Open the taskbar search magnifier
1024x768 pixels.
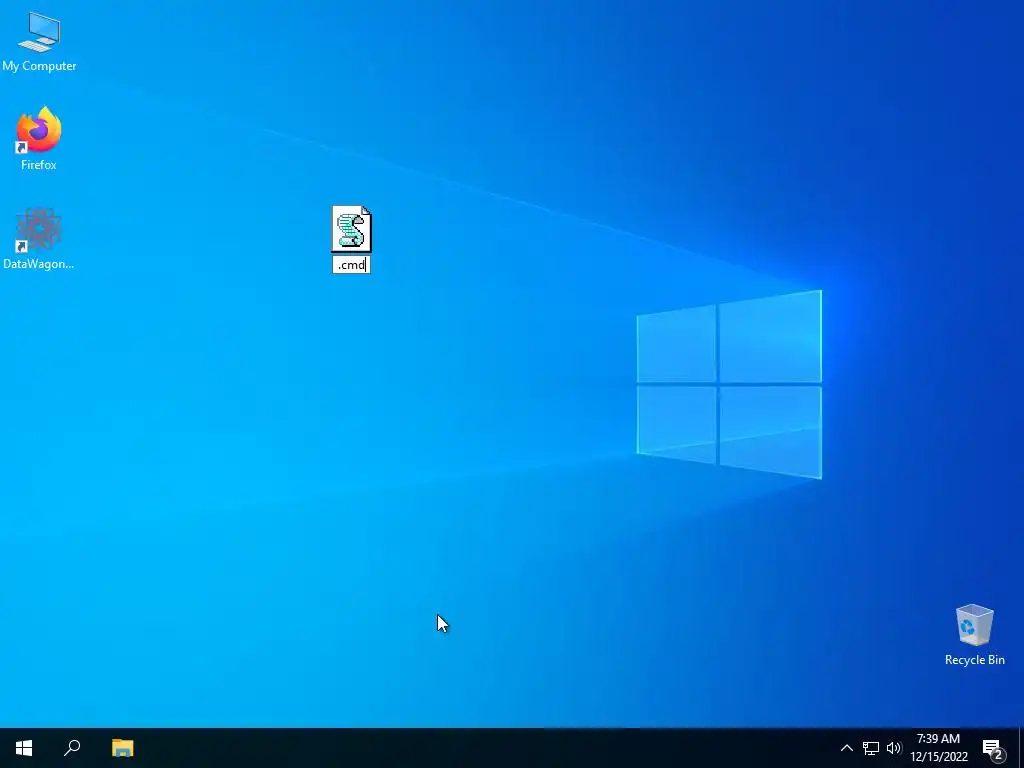72,748
